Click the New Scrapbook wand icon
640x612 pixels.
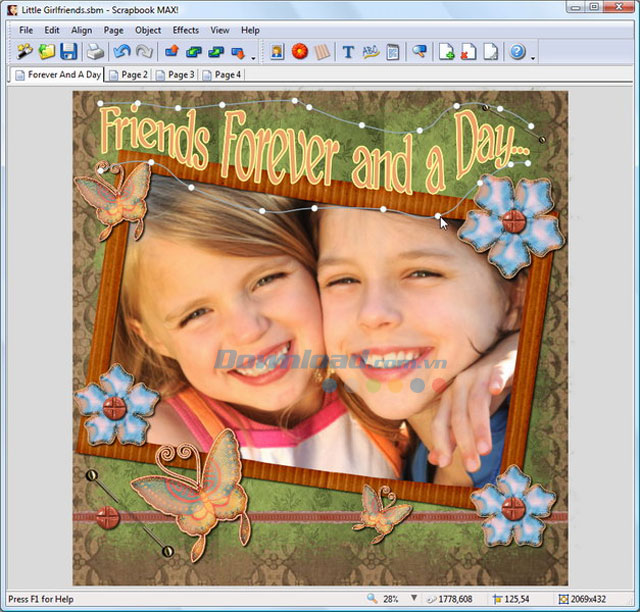click(x=24, y=52)
